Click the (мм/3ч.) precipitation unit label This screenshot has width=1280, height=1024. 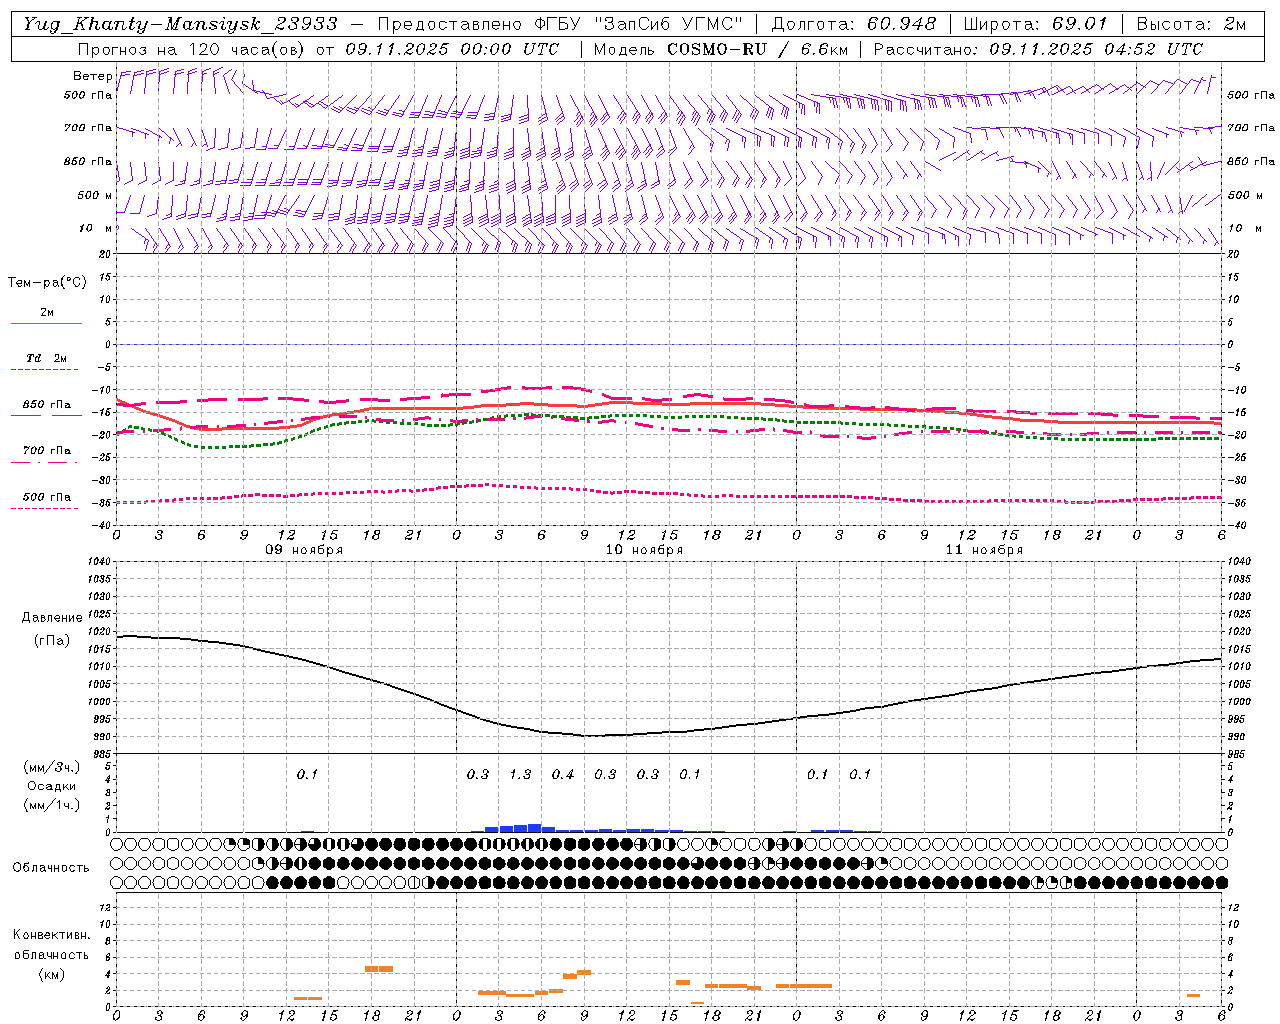click(x=52, y=768)
